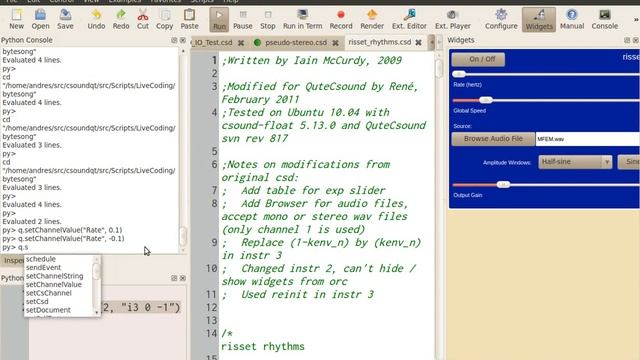Toggle the Console panel
This screenshot has height=360, width=640.
[x=604, y=19]
